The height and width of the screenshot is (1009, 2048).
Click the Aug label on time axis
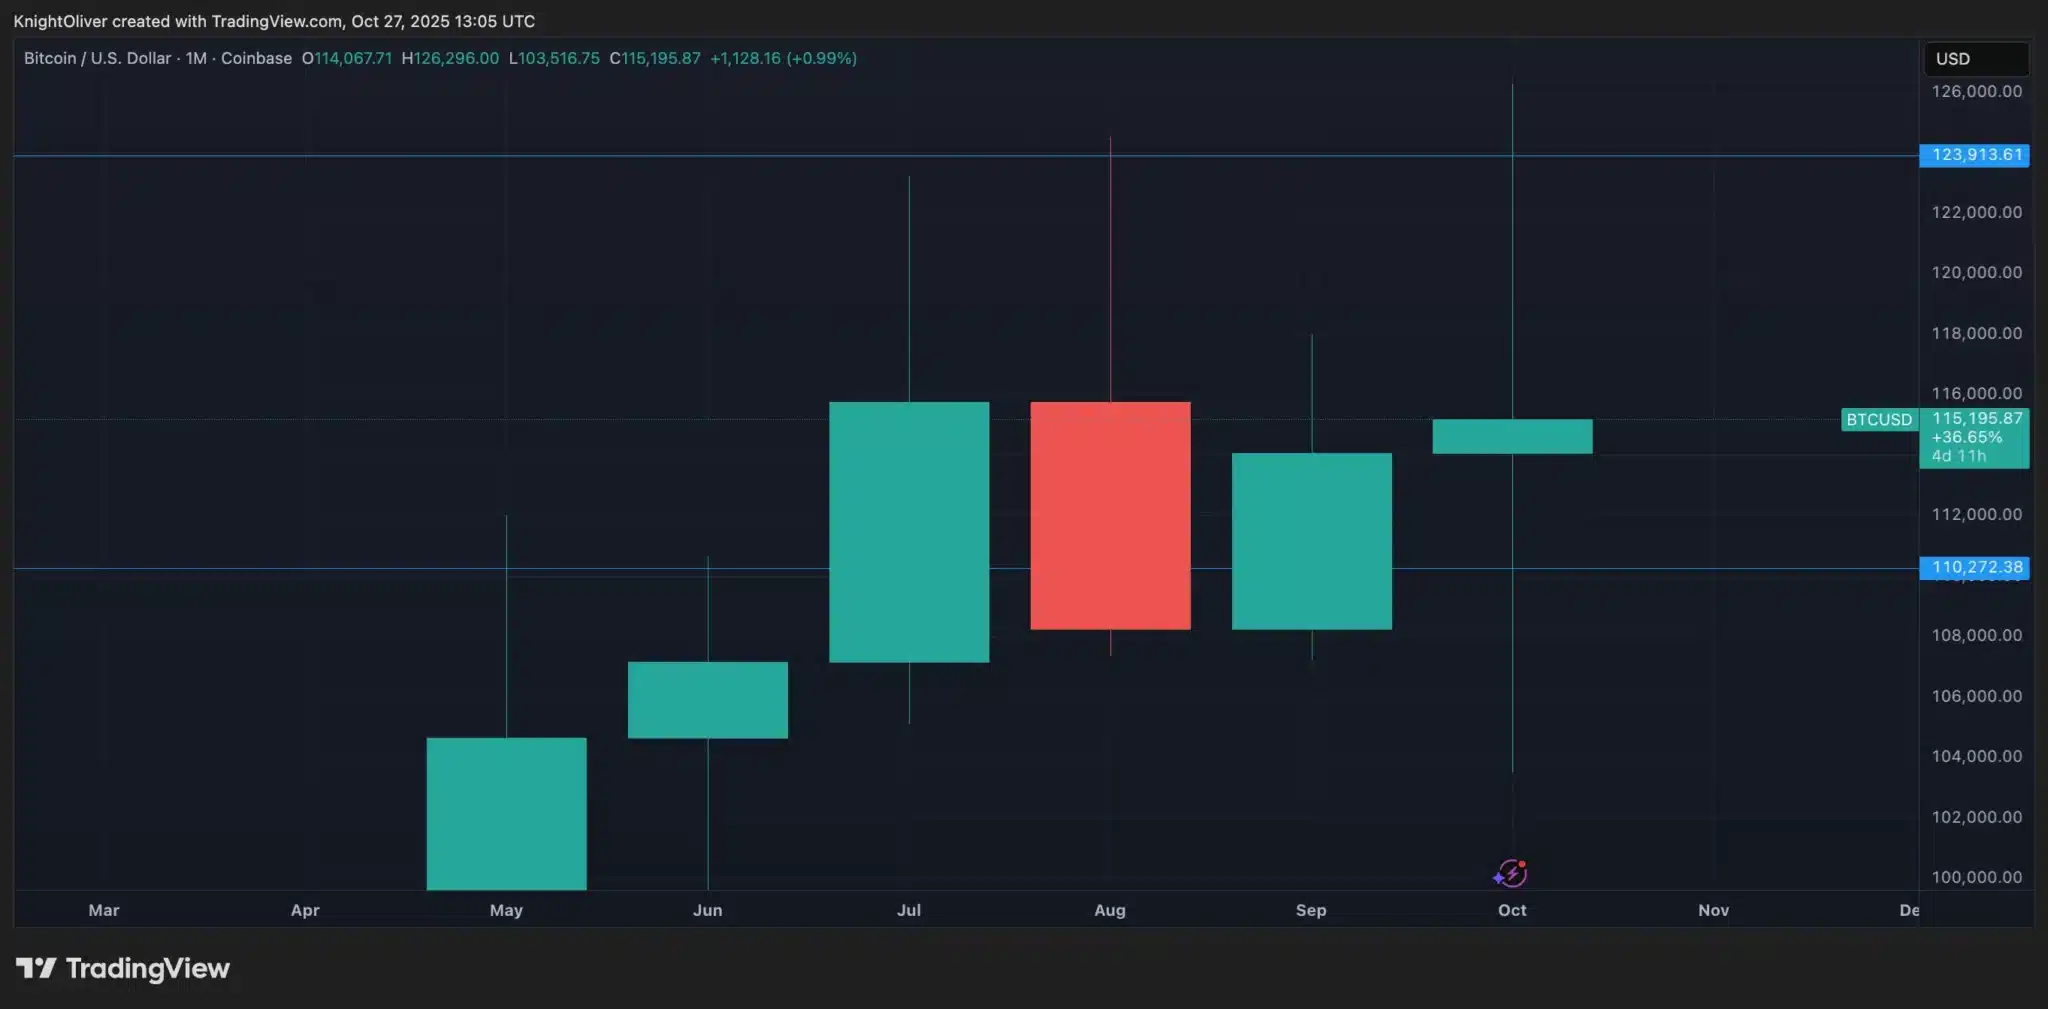coord(1110,910)
